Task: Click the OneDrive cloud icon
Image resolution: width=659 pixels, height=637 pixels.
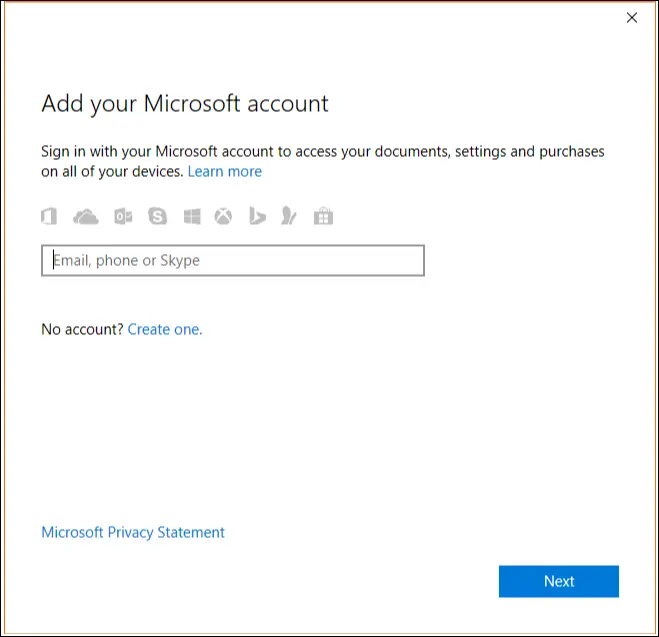Action: pyautogui.click(x=87, y=216)
